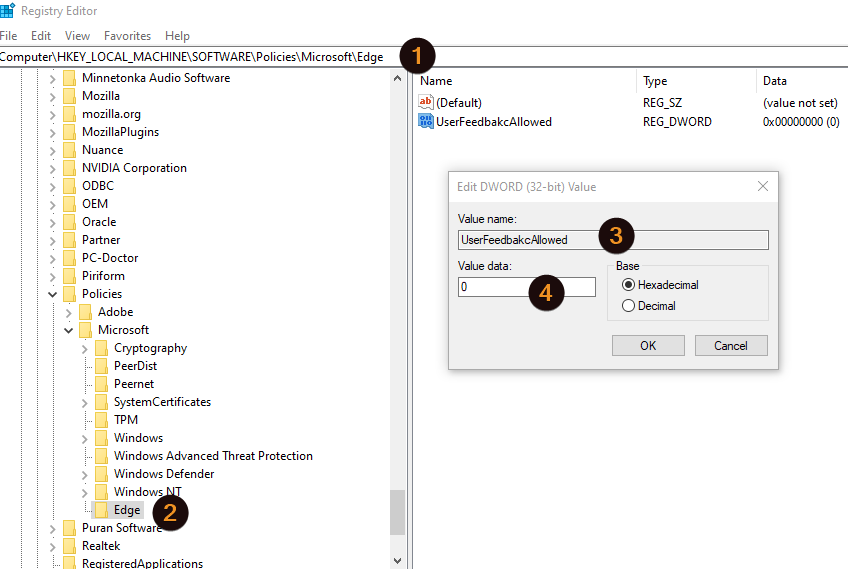Open the View menu
Viewport: 848px width, 569px height.
click(77, 36)
